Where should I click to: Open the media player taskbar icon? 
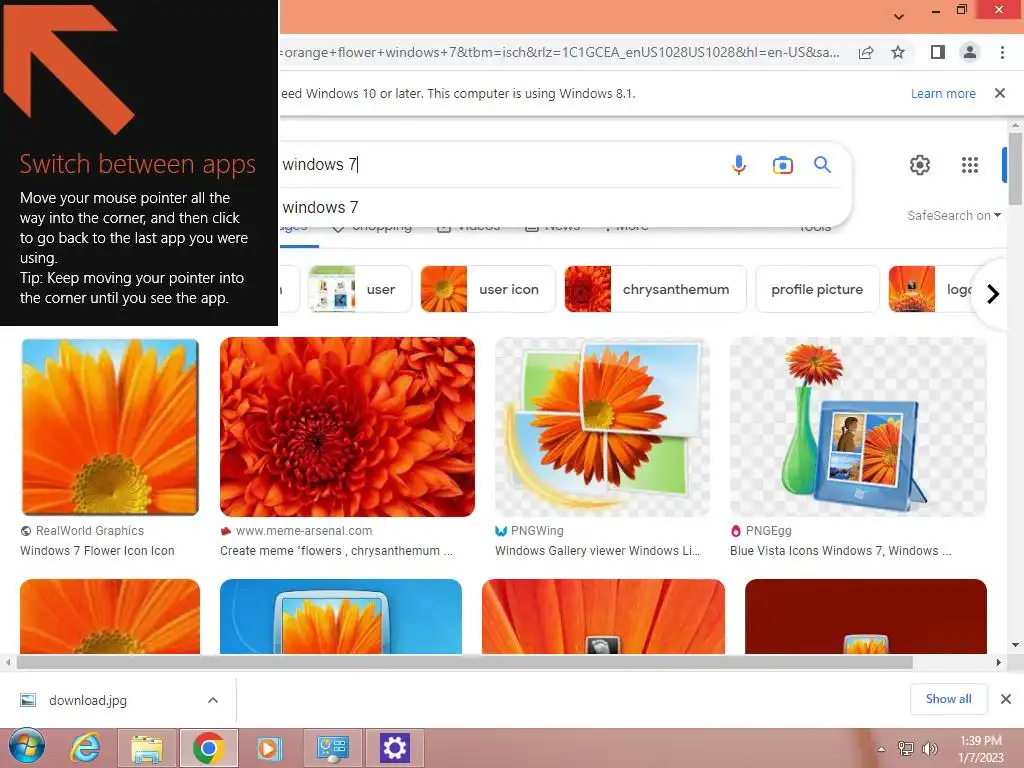pos(269,748)
